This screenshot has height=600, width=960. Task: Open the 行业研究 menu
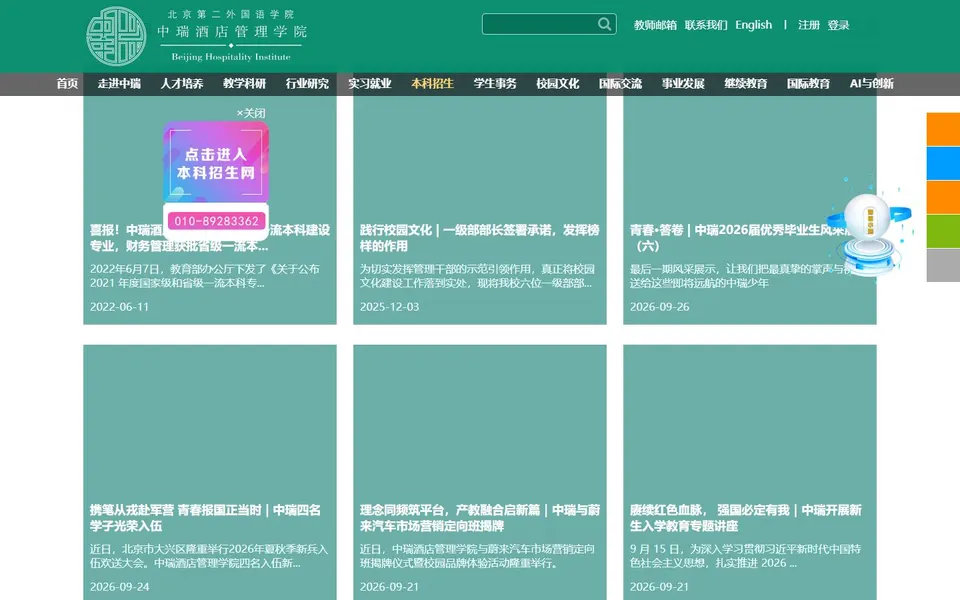[307, 84]
